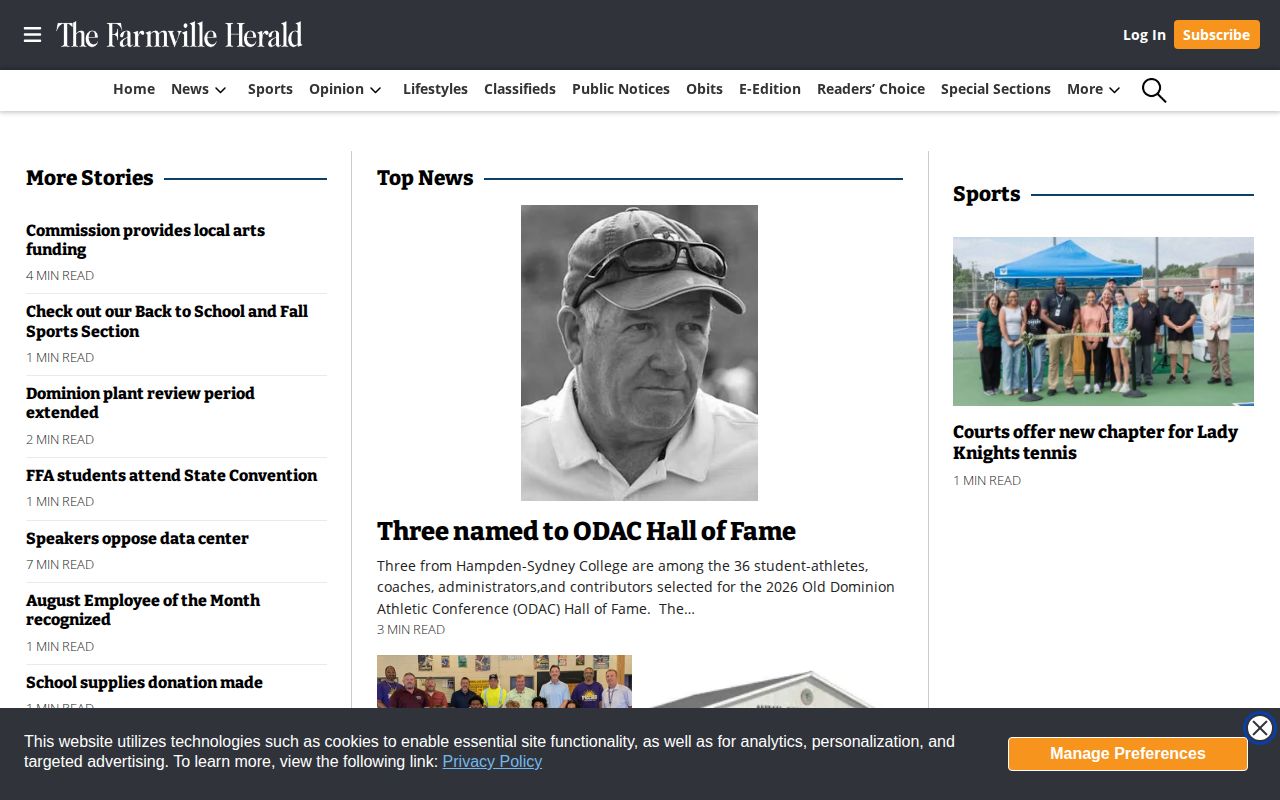The image size is (1280, 800).
Task: Click The Farmville Herald logo
Action: (179, 35)
